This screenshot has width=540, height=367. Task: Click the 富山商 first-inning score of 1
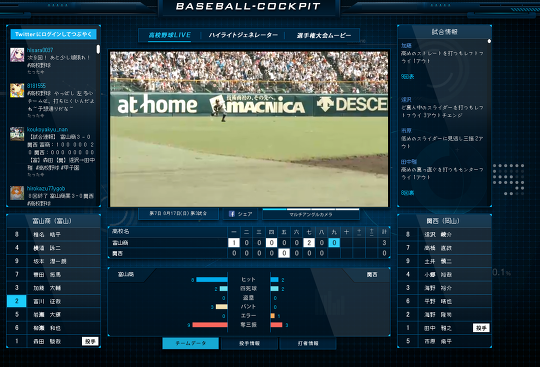click(234, 243)
